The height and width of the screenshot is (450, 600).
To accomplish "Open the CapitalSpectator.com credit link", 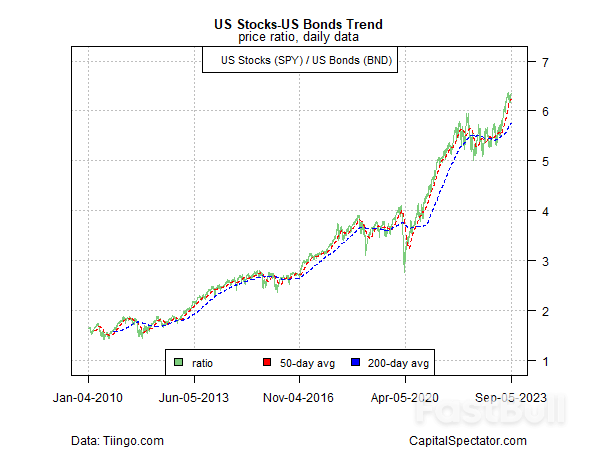I will click(468, 440).
